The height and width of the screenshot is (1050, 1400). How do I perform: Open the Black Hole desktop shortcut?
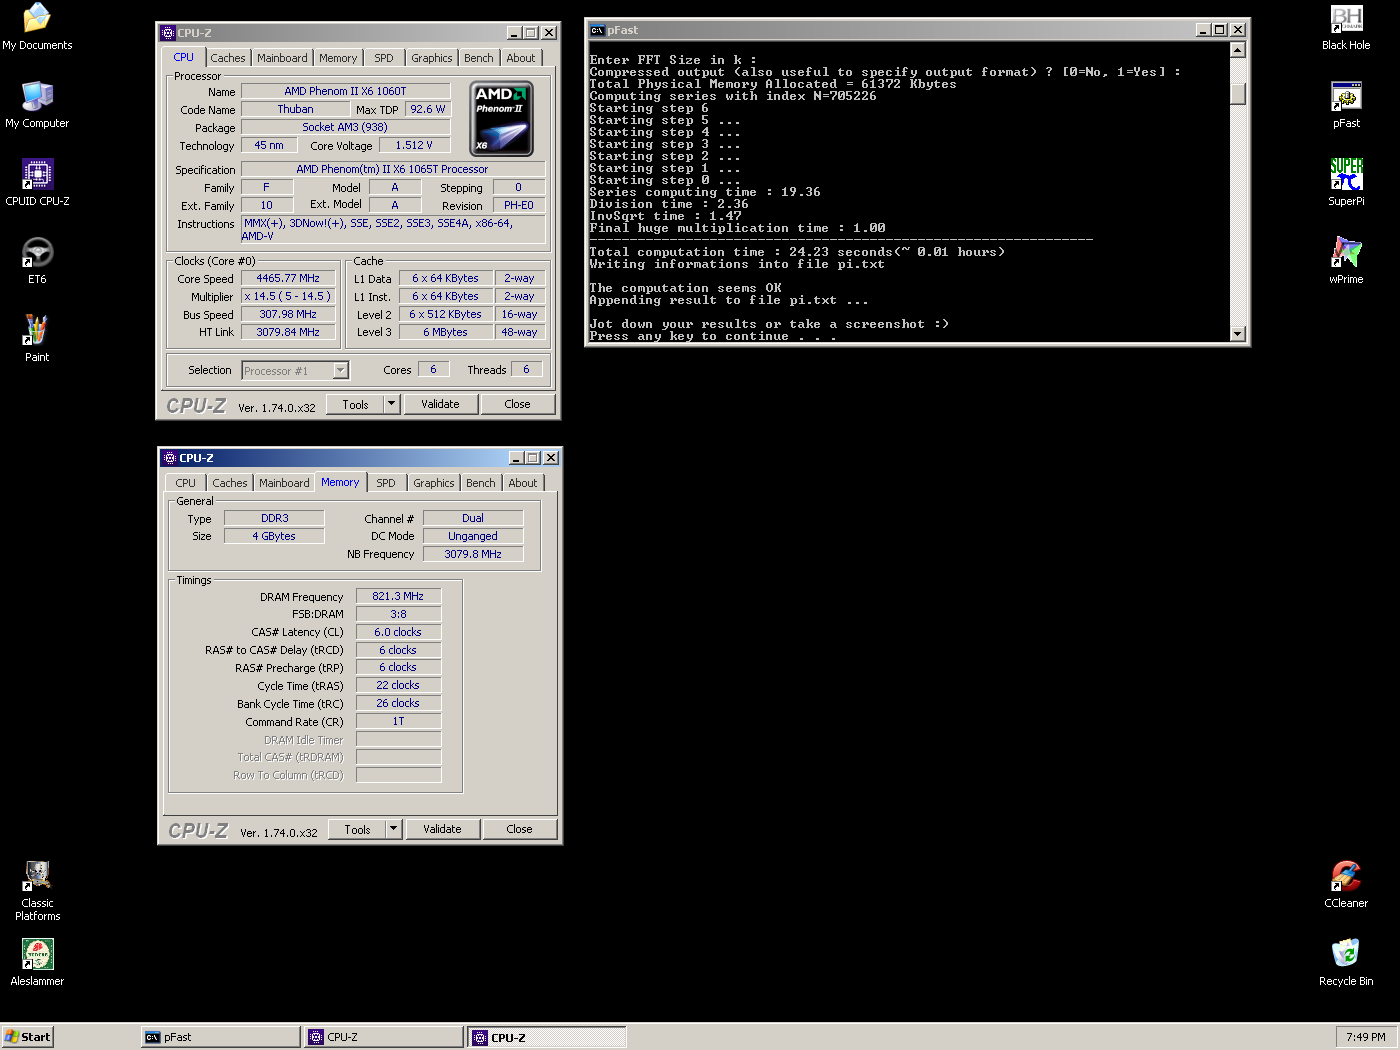[1346, 27]
